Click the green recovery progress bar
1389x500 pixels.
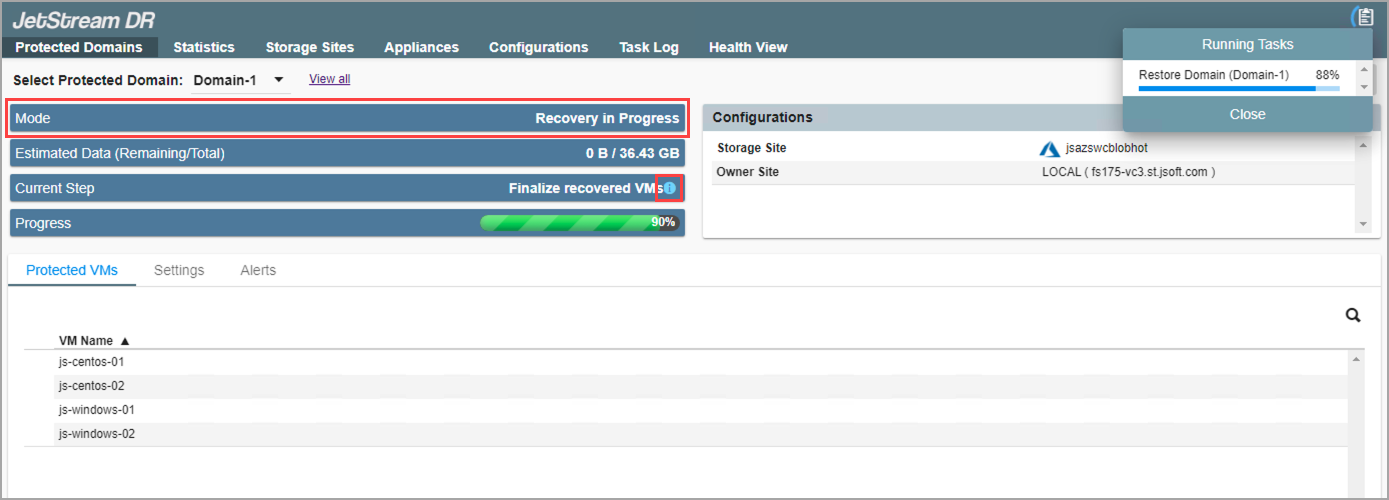(580, 223)
